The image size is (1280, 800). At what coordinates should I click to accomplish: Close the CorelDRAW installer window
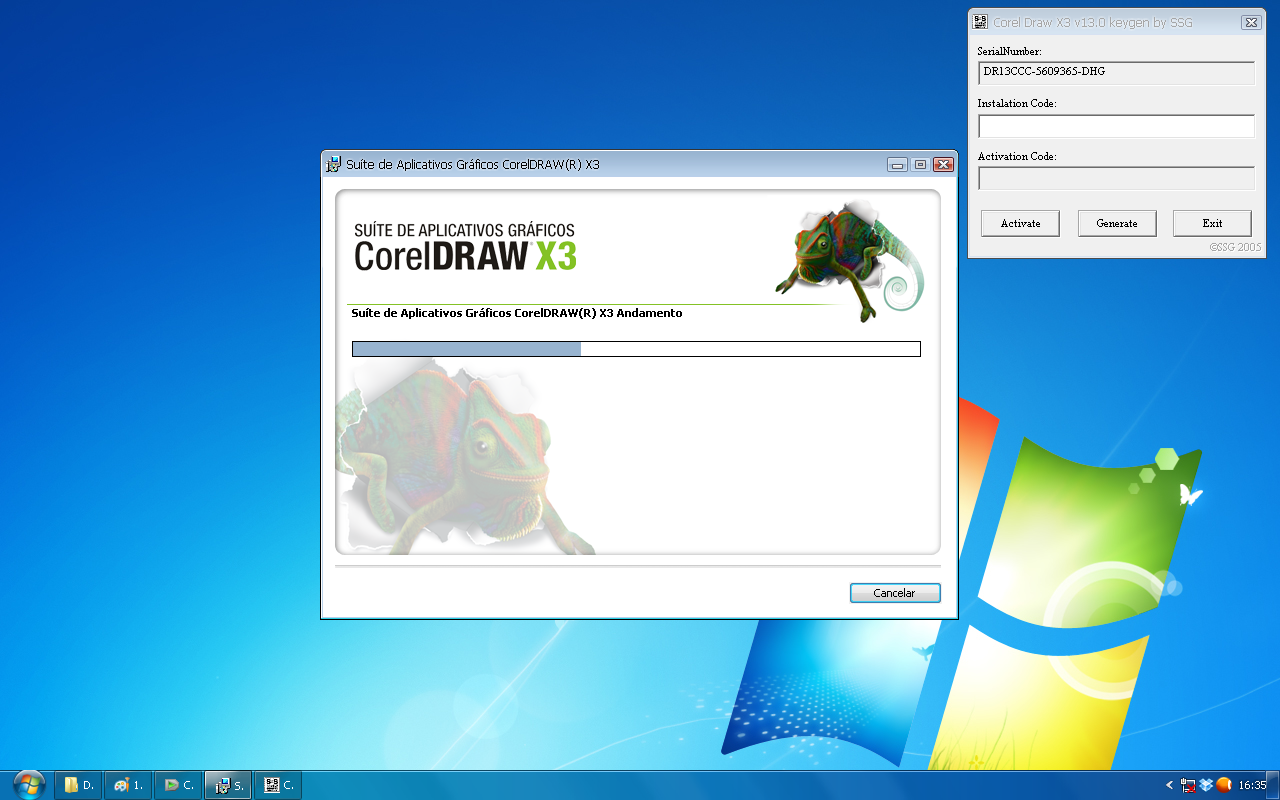[942, 165]
